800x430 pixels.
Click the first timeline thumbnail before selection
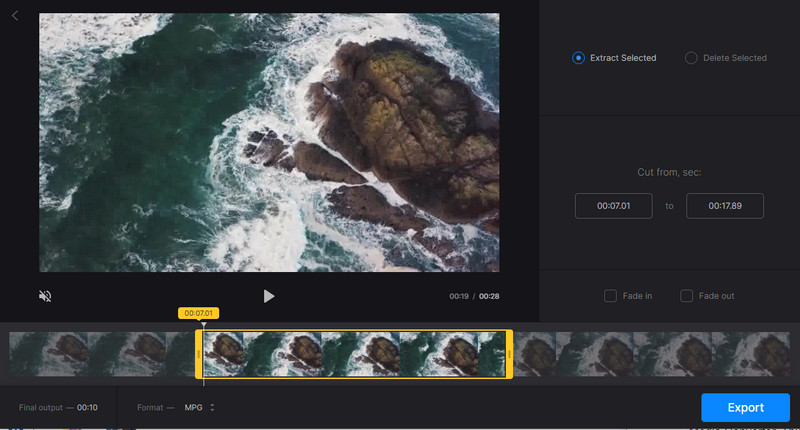(x=48, y=354)
